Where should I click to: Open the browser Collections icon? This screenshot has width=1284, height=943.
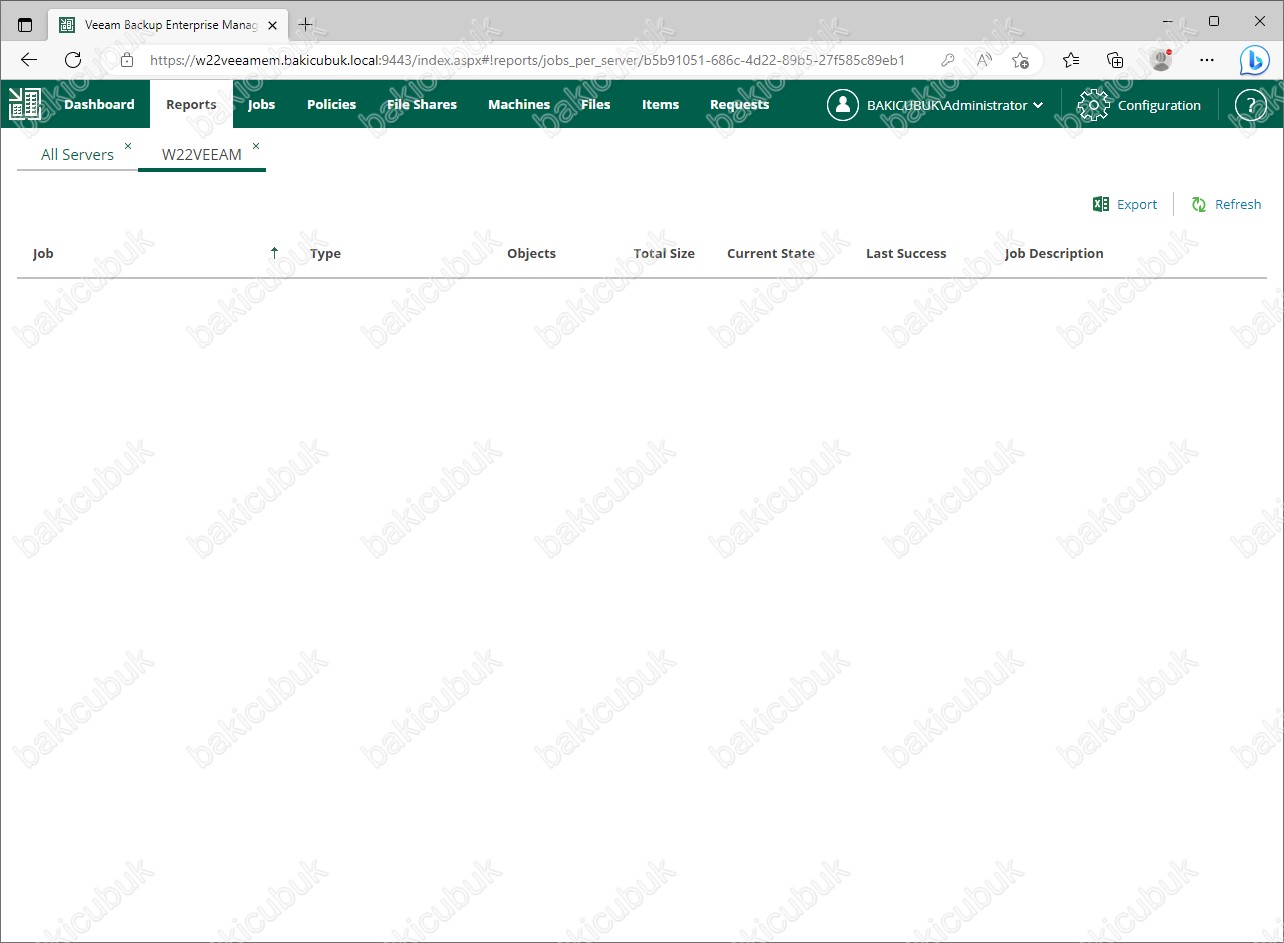pyautogui.click(x=1115, y=60)
